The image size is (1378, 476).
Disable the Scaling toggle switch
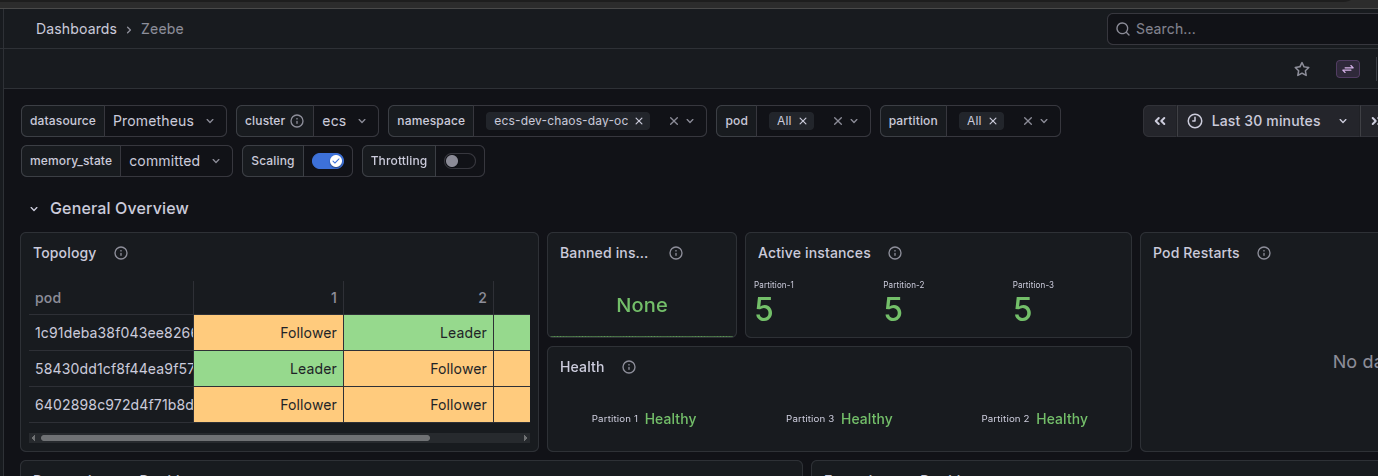pos(328,161)
